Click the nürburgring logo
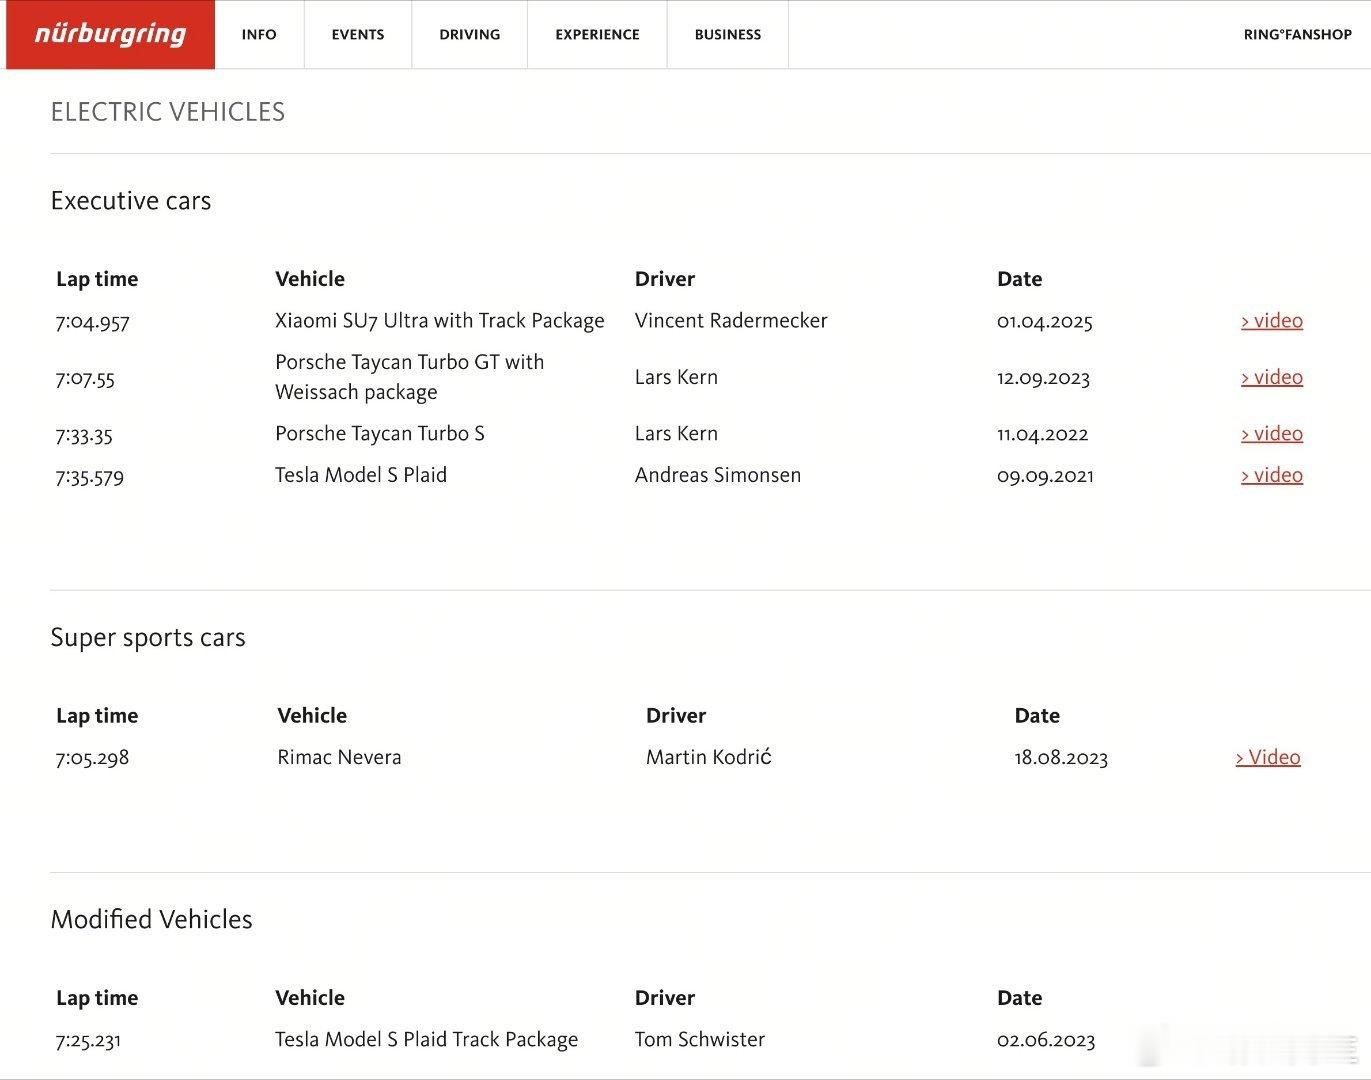Screen dimensions: 1371x1080 point(110,34)
